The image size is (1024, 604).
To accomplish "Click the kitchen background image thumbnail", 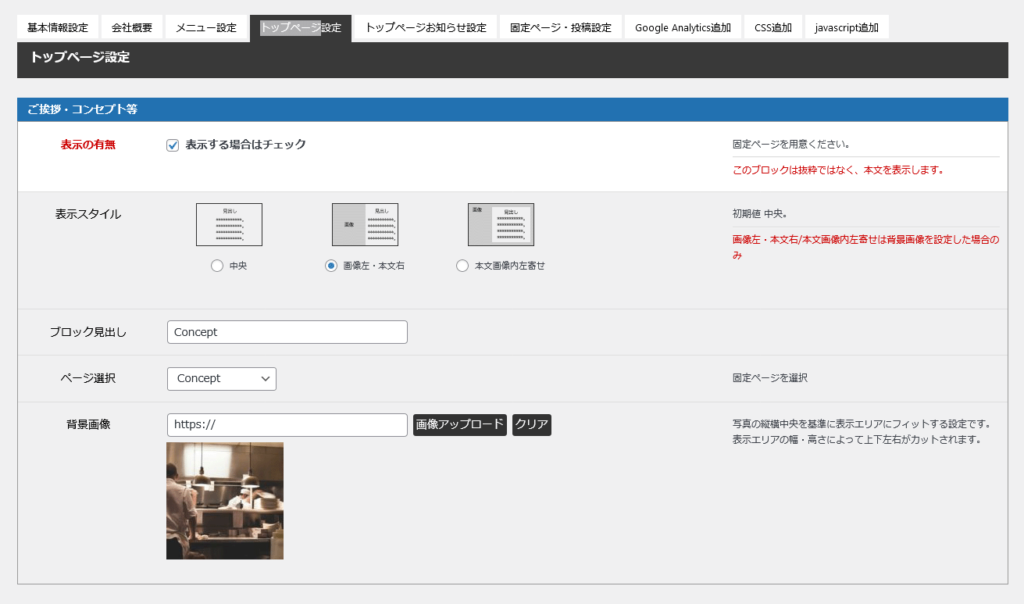I will click(225, 500).
